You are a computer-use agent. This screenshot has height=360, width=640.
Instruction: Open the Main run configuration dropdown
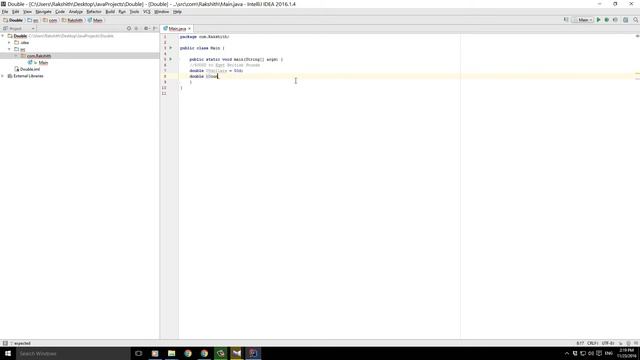(583, 20)
